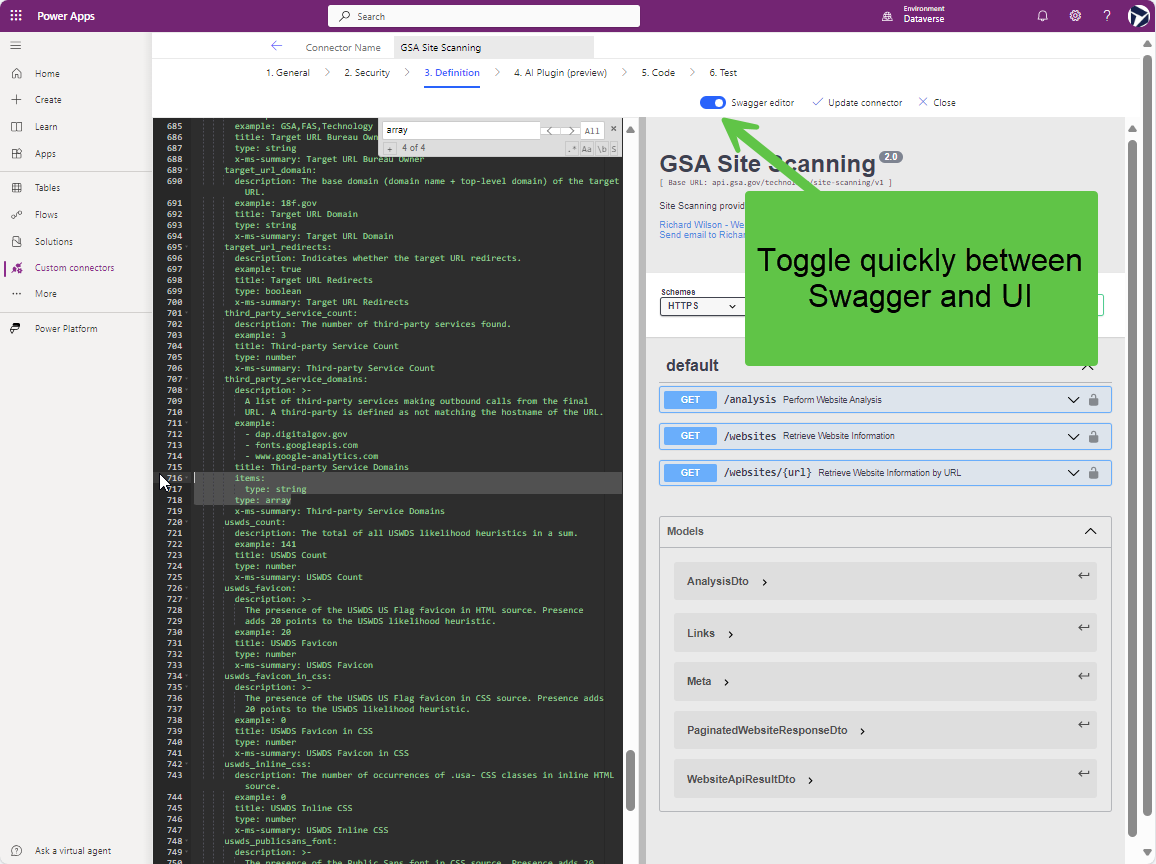The image size is (1156, 864).
Task: Select the 3. Definition step
Action: (452, 72)
